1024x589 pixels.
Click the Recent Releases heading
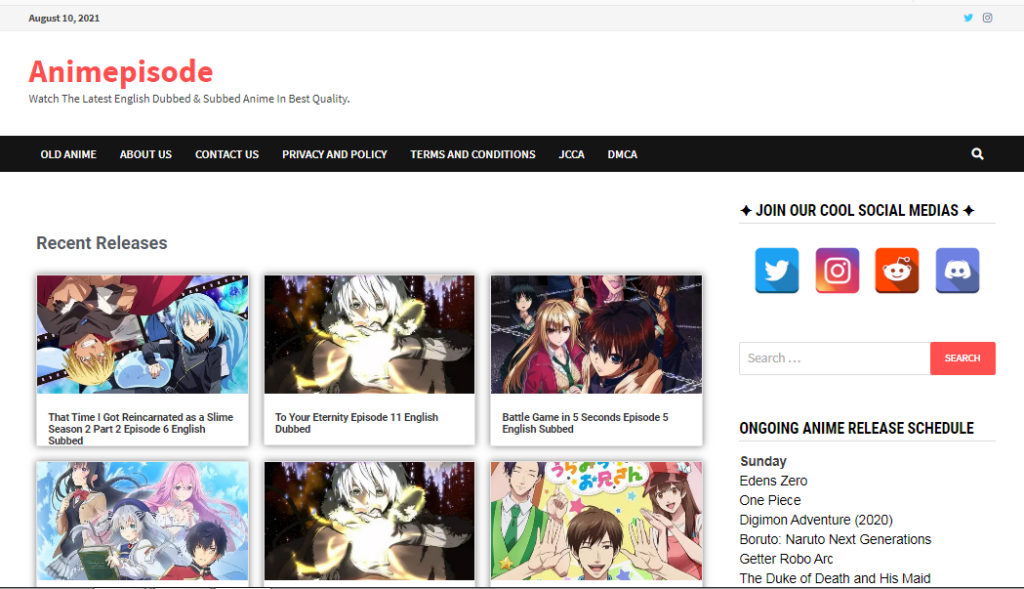tap(102, 243)
